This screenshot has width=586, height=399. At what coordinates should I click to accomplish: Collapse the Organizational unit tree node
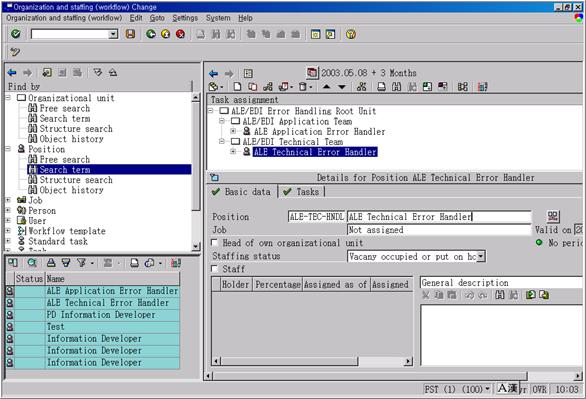pos(8,98)
